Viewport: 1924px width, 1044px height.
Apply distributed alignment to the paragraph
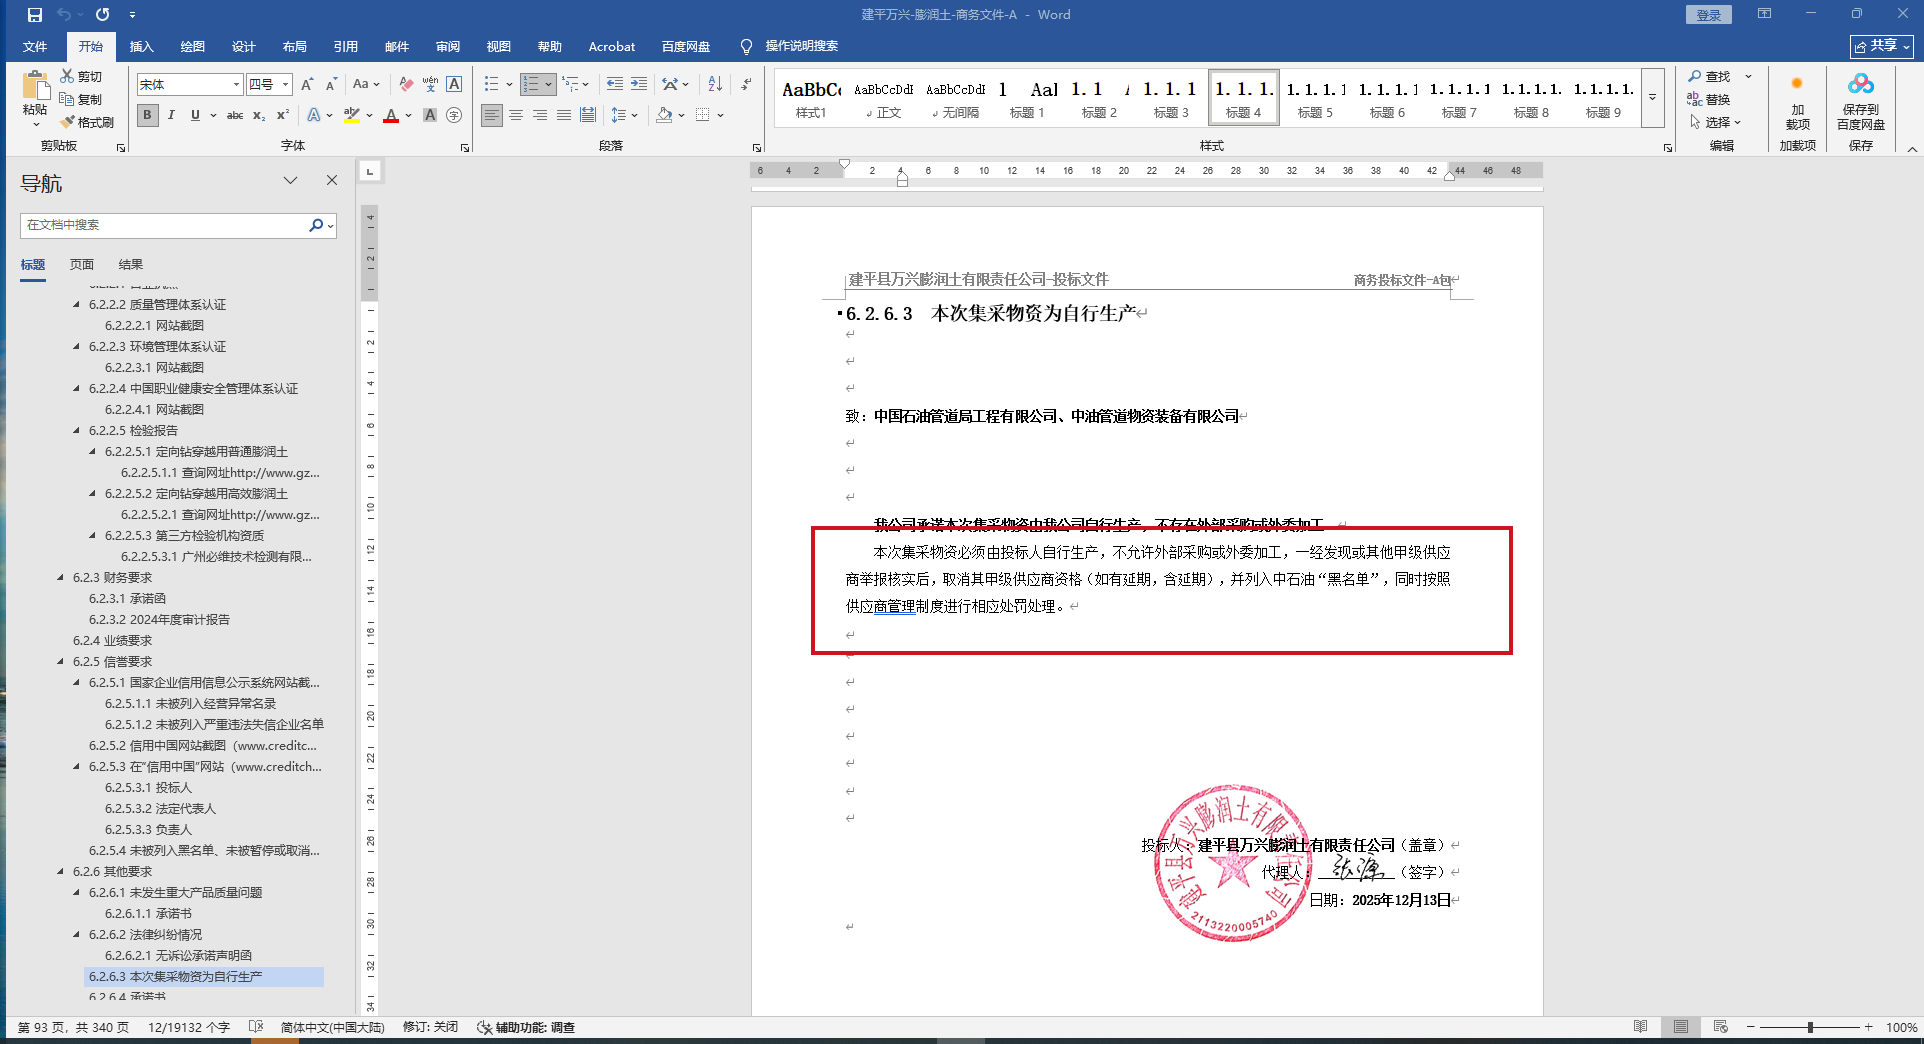tap(588, 115)
